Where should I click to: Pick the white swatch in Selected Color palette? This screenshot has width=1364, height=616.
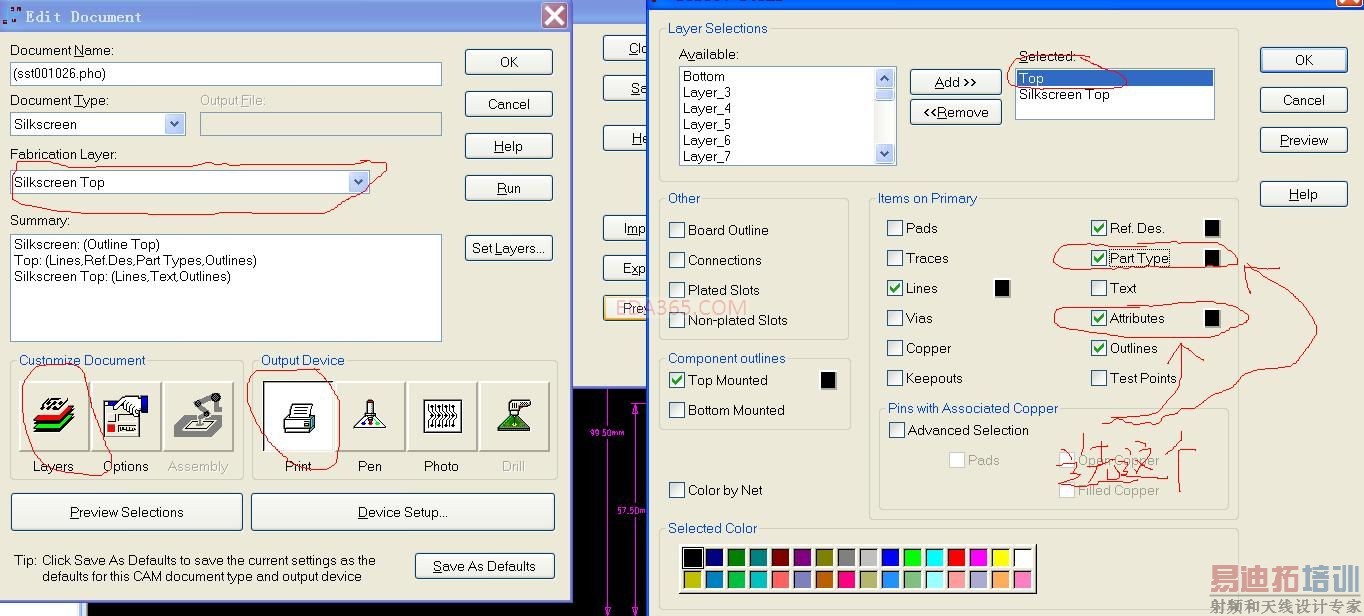[x=1023, y=557]
